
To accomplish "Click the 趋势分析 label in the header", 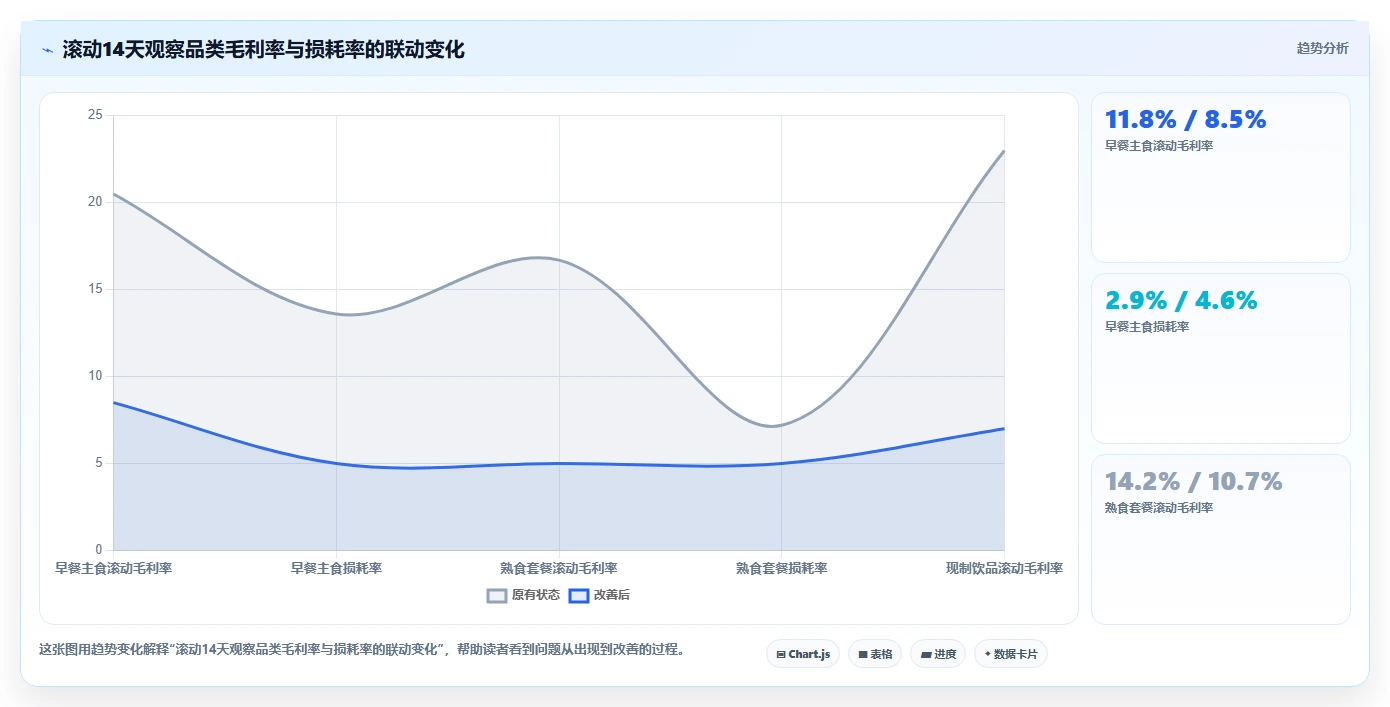I will tap(1322, 48).
